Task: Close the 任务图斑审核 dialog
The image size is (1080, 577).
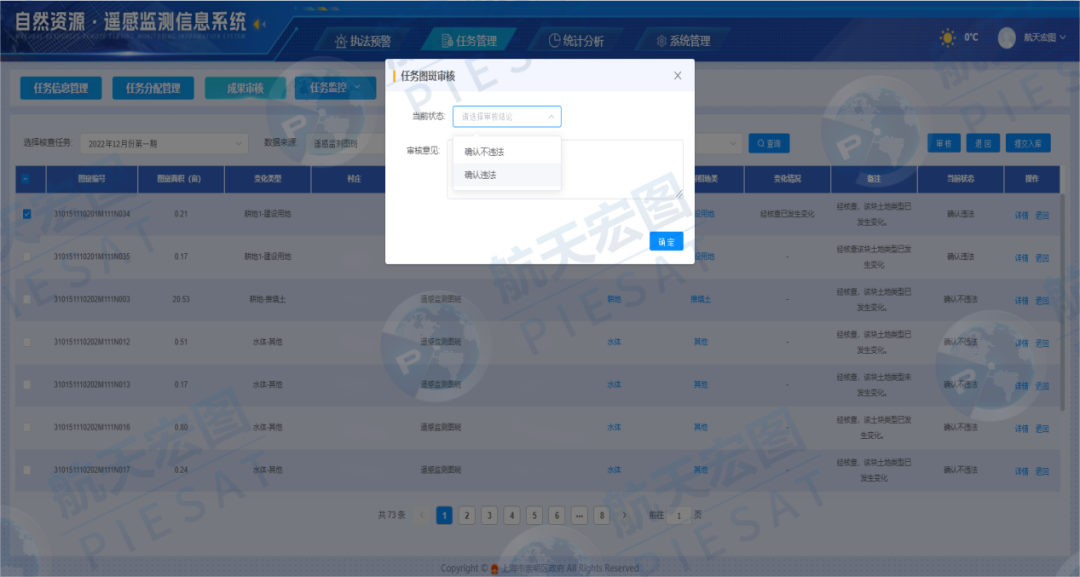Action: pyautogui.click(x=677, y=76)
